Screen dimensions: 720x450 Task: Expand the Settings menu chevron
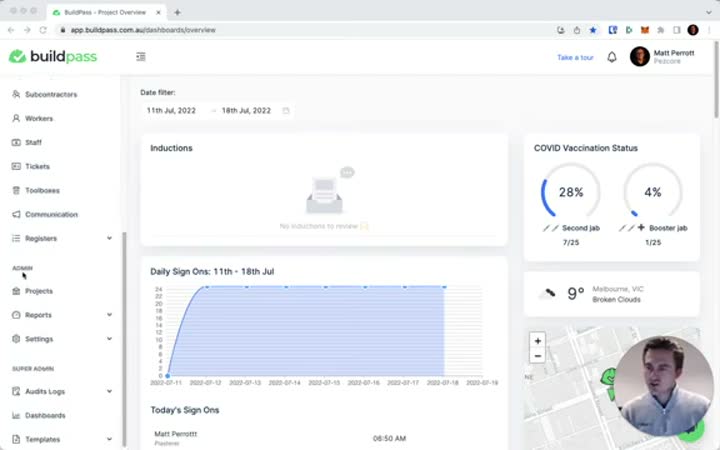(109, 338)
